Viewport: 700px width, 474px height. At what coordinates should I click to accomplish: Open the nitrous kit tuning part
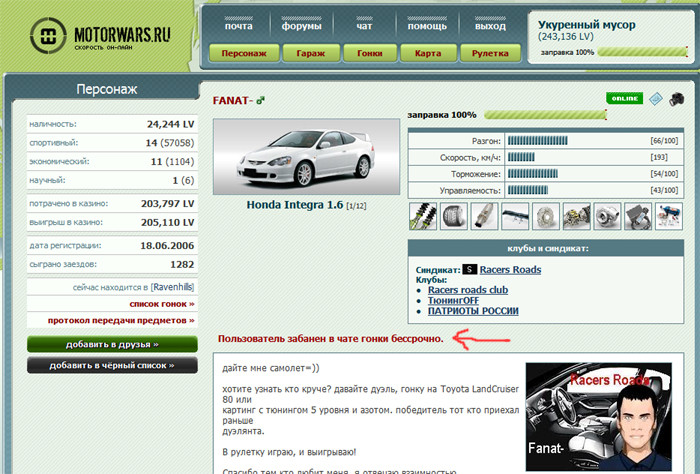click(669, 216)
